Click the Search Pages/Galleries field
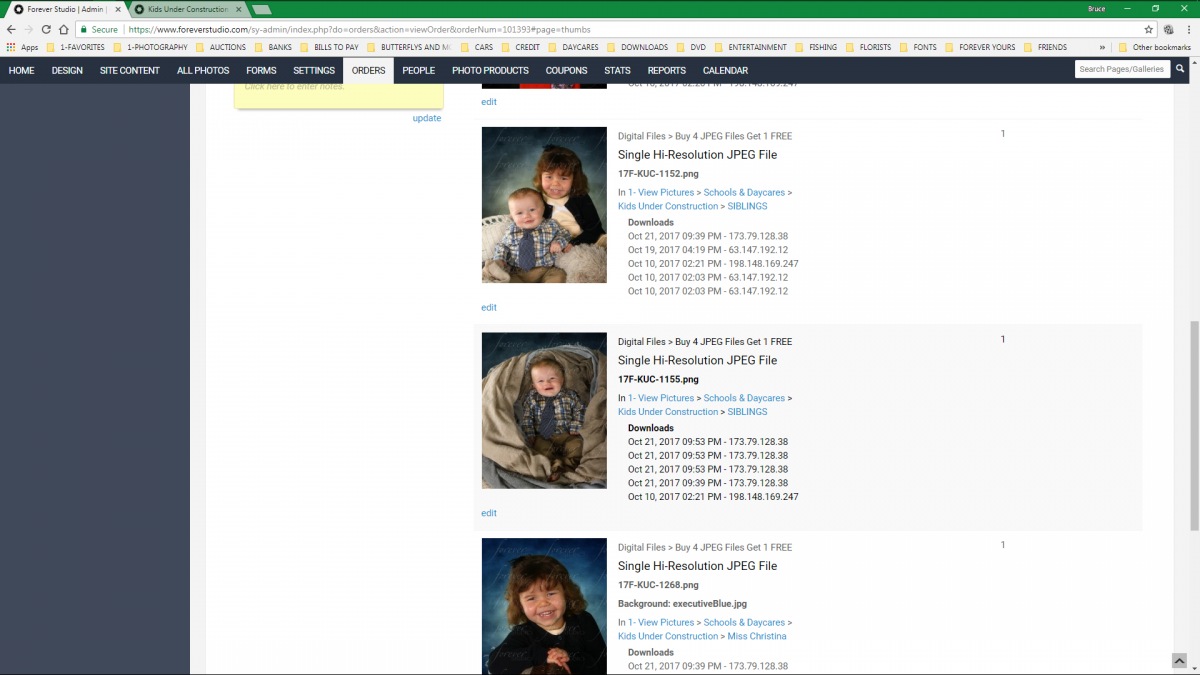This screenshot has height=675, width=1200. pyautogui.click(x=1123, y=69)
